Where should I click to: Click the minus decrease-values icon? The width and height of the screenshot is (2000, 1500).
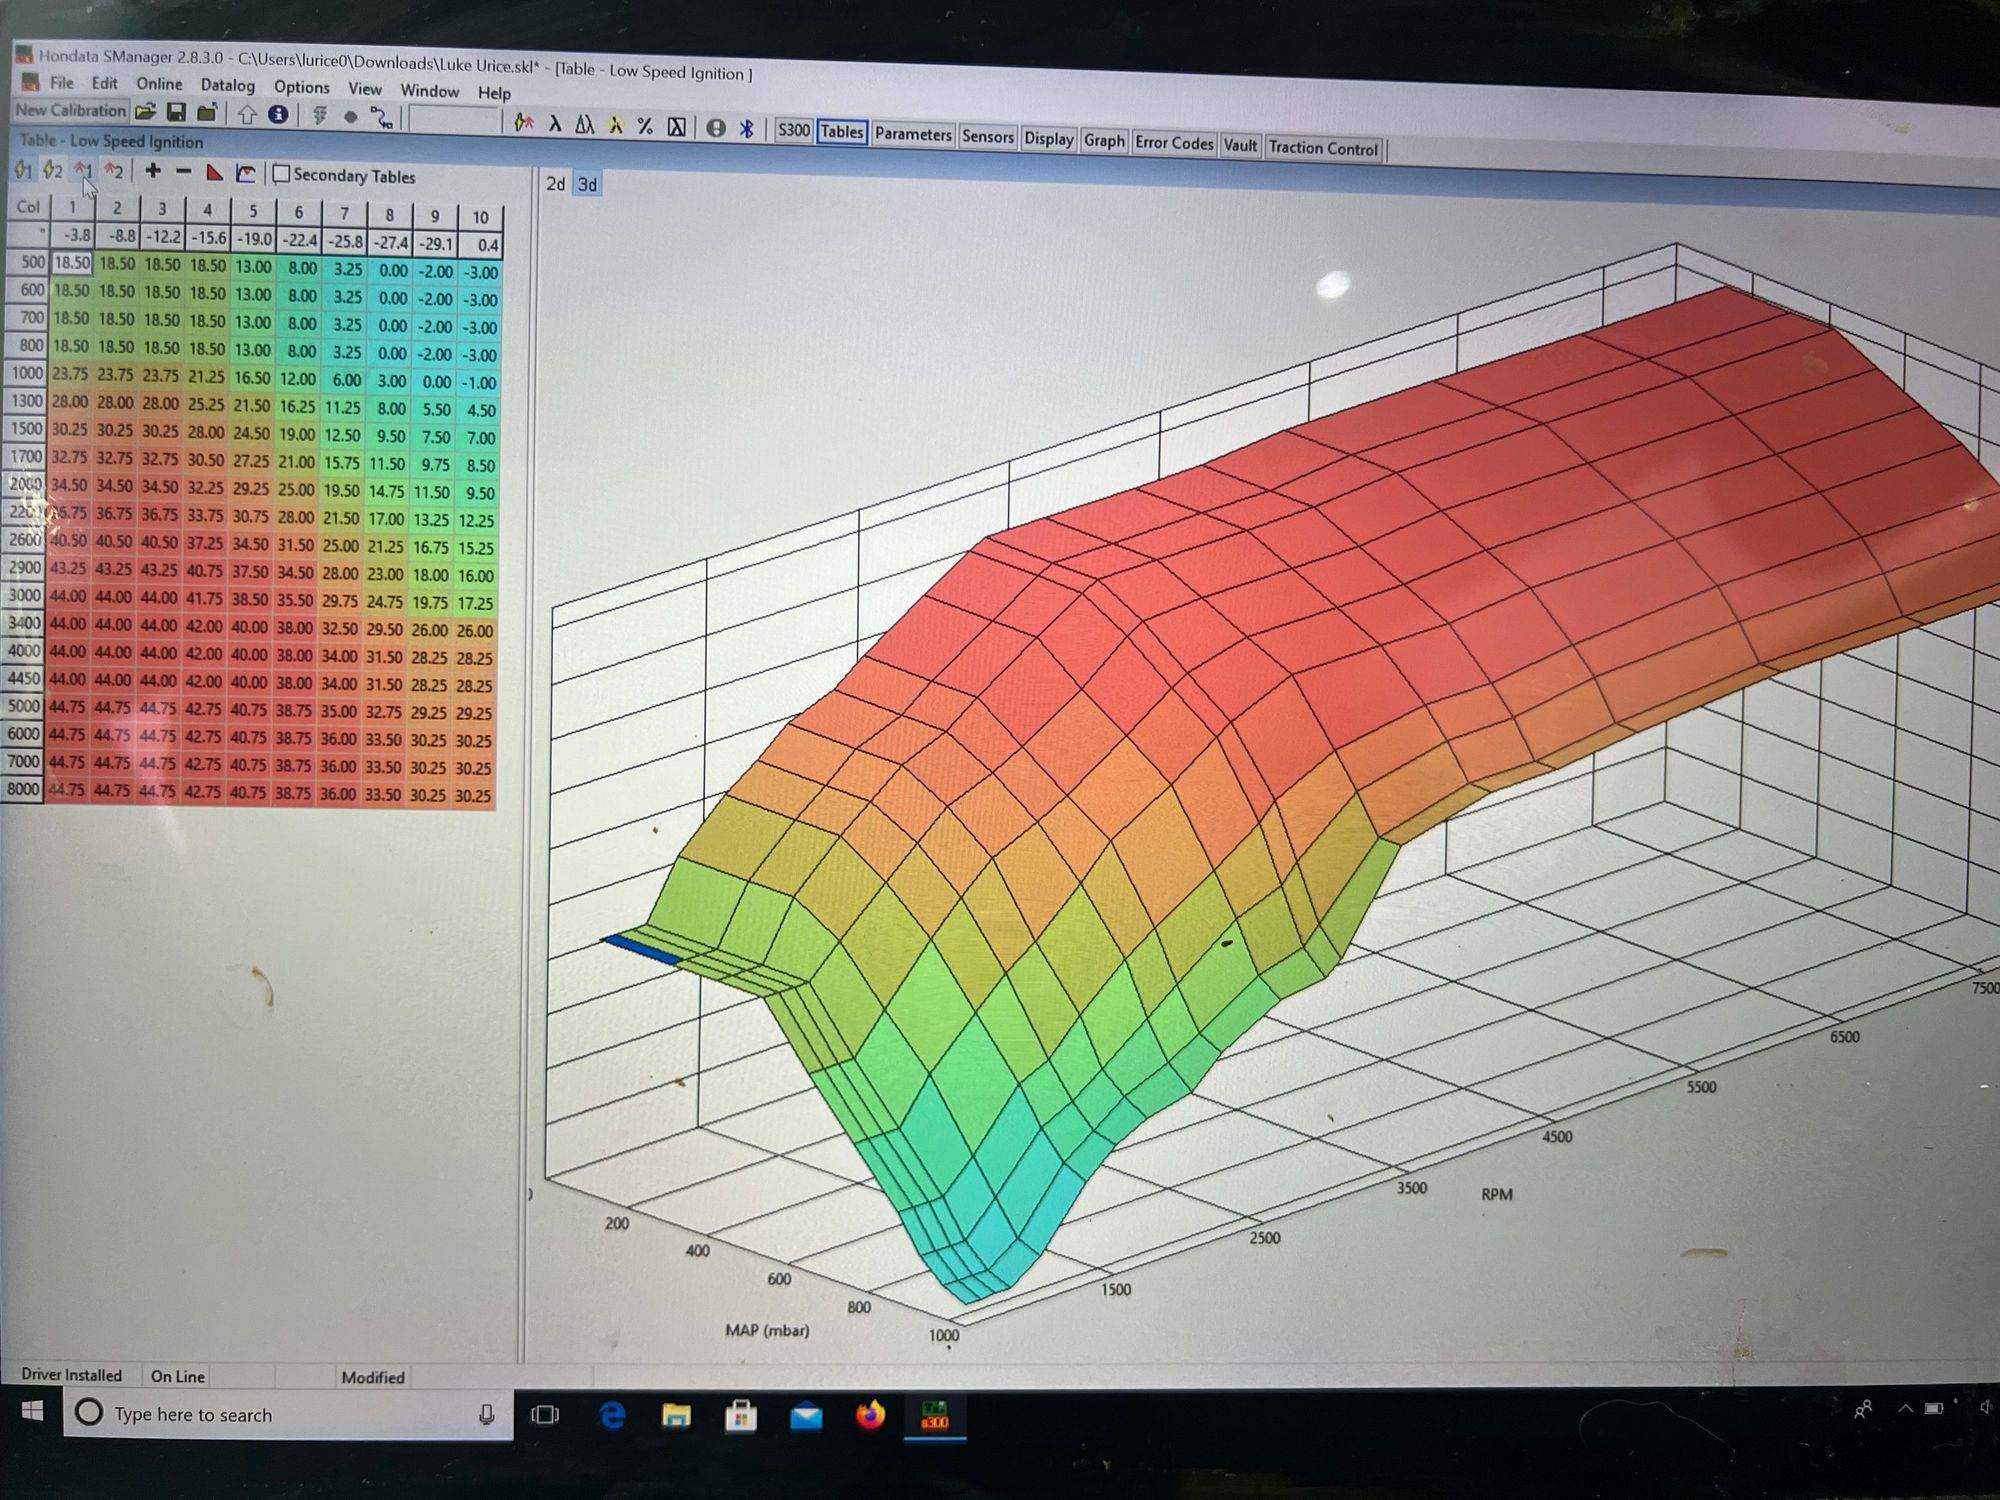pos(183,172)
